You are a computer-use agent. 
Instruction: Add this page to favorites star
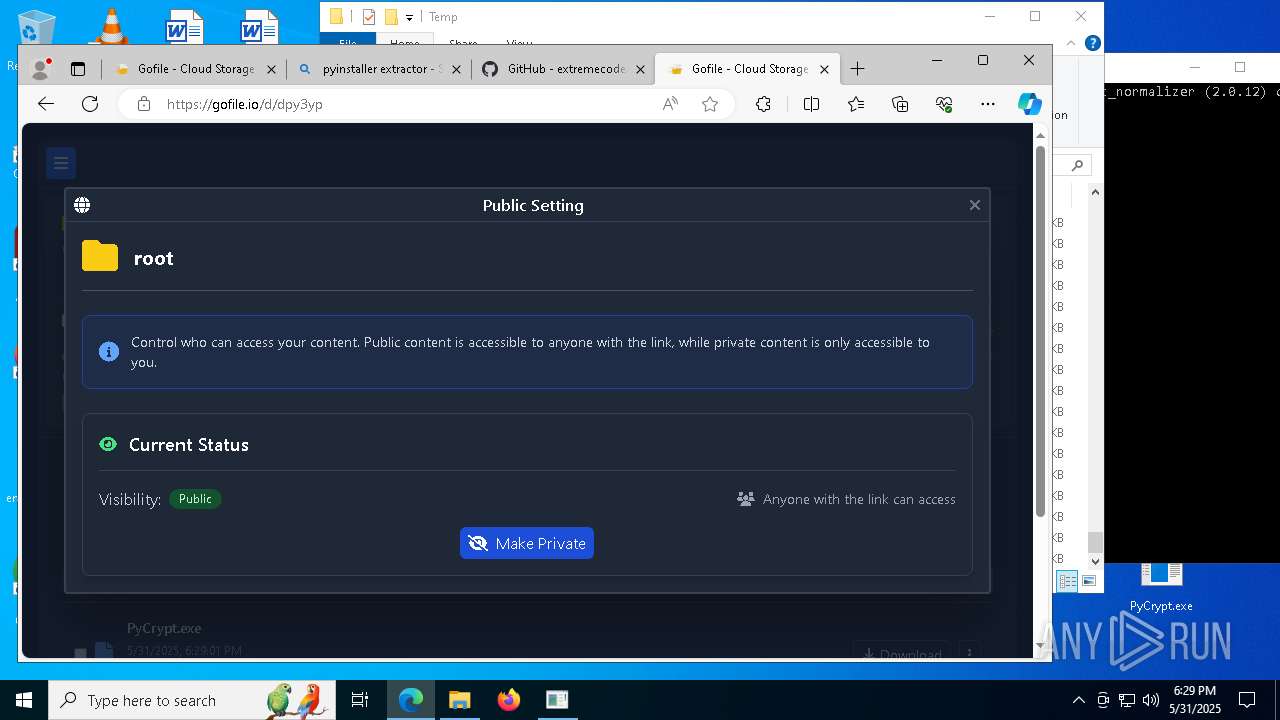[710, 104]
